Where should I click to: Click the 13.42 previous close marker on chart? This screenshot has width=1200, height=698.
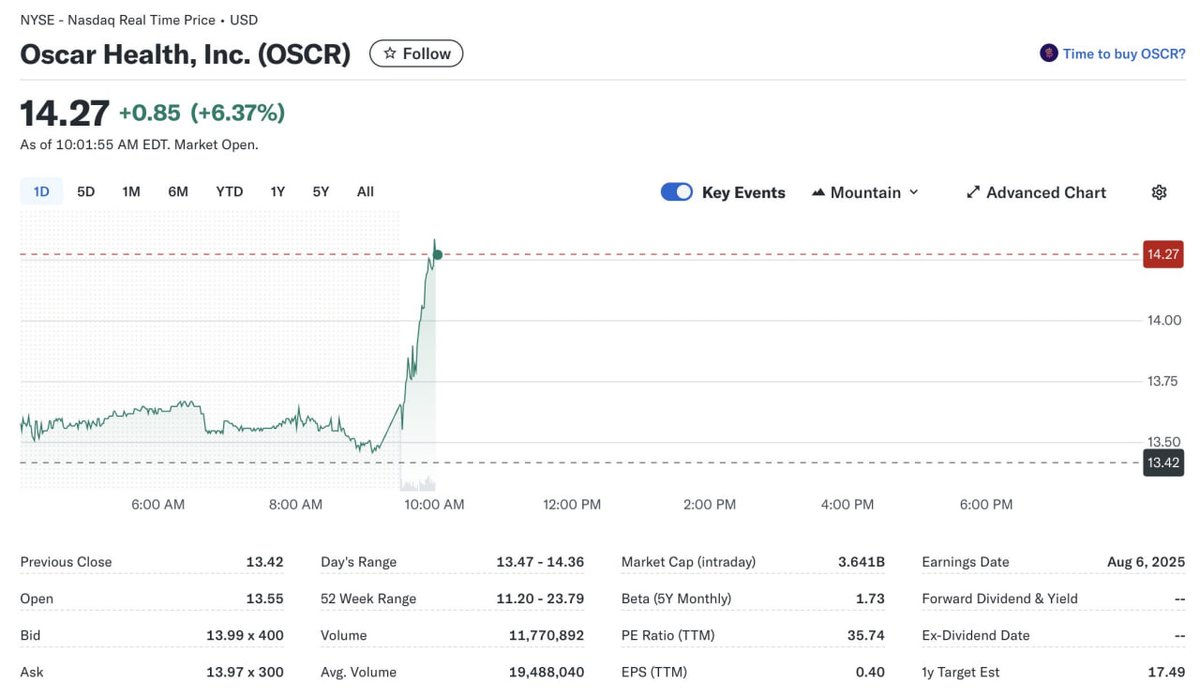click(1164, 462)
